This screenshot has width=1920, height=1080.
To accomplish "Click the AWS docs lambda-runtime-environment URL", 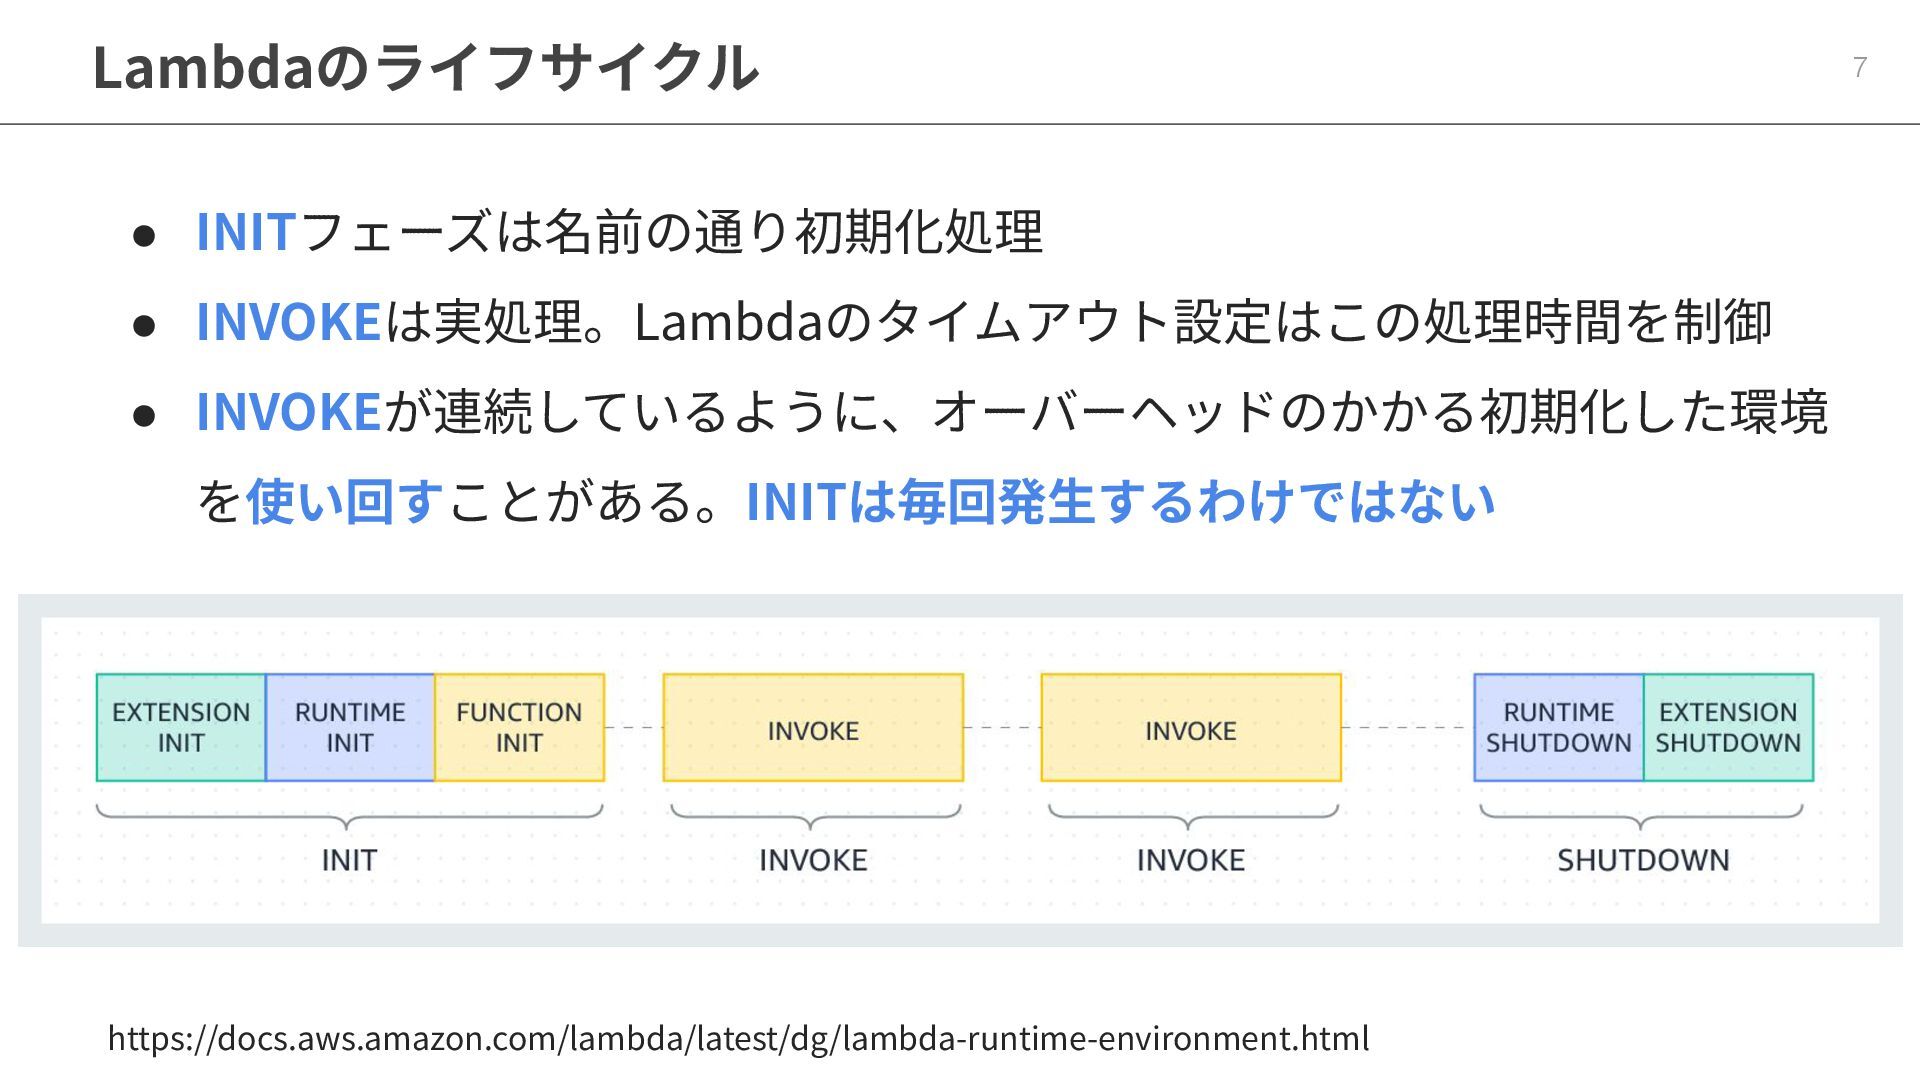I will click(x=738, y=1038).
